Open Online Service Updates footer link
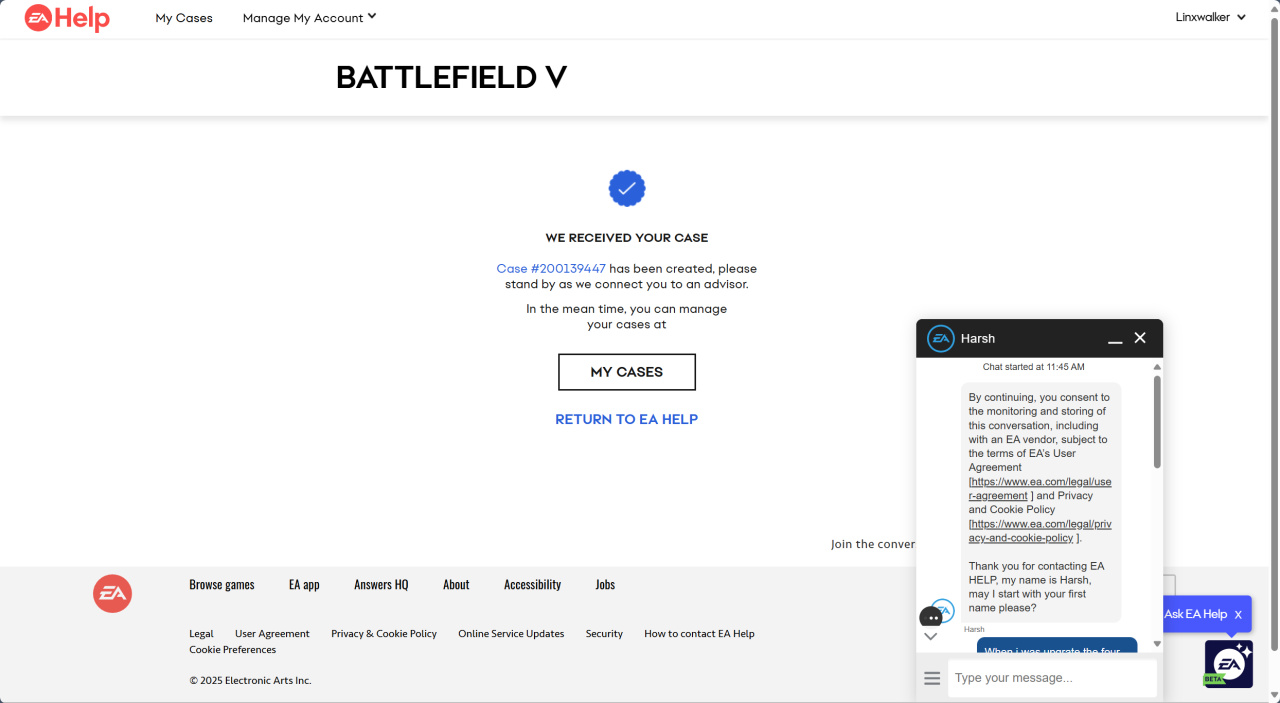Image resolution: width=1280 pixels, height=703 pixels. click(511, 634)
